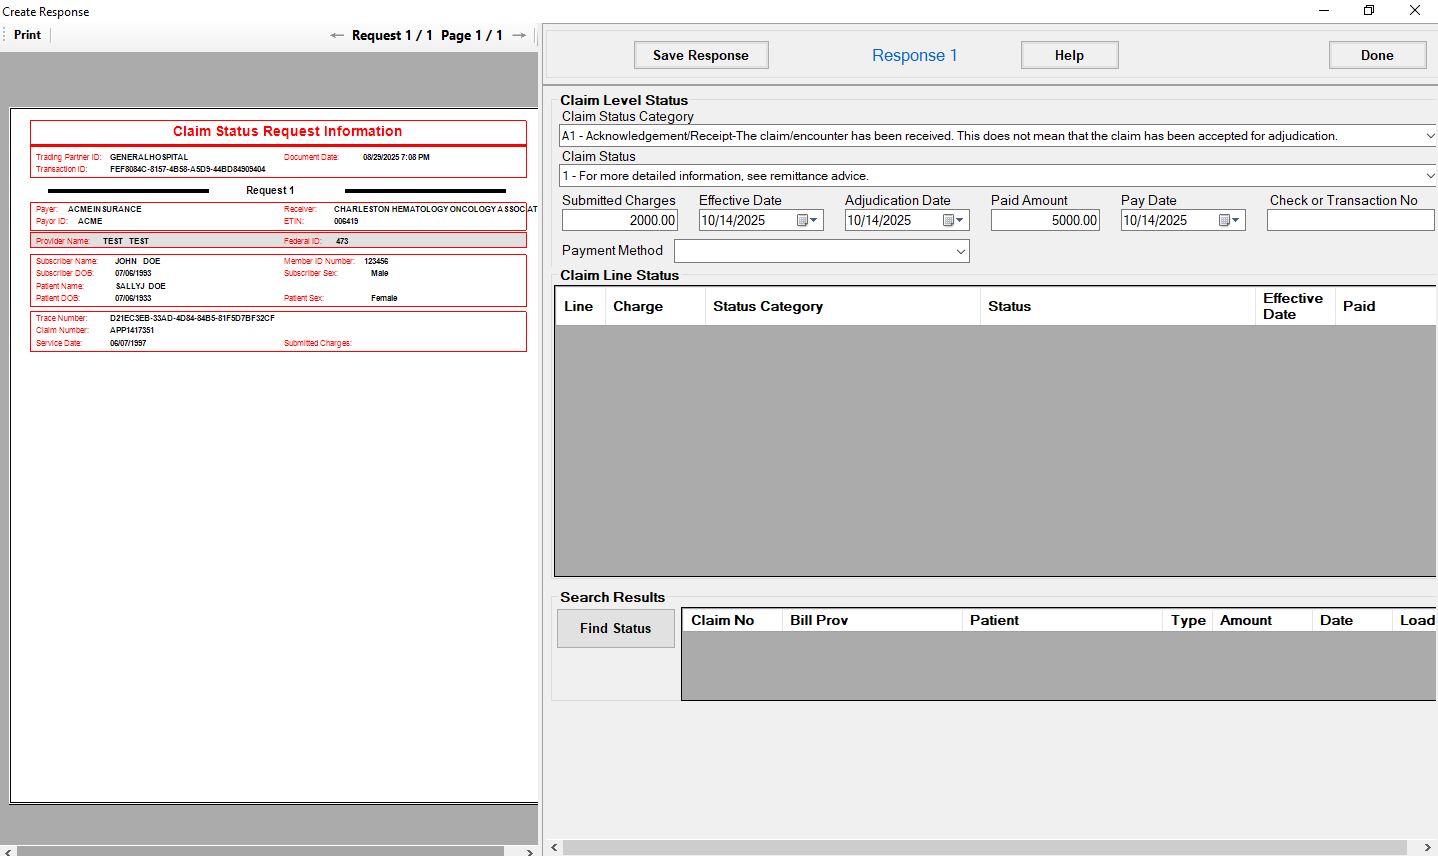1438x856 pixels.
Task: Click the ETIN value 006419
Action: click(x=346, y=221)
